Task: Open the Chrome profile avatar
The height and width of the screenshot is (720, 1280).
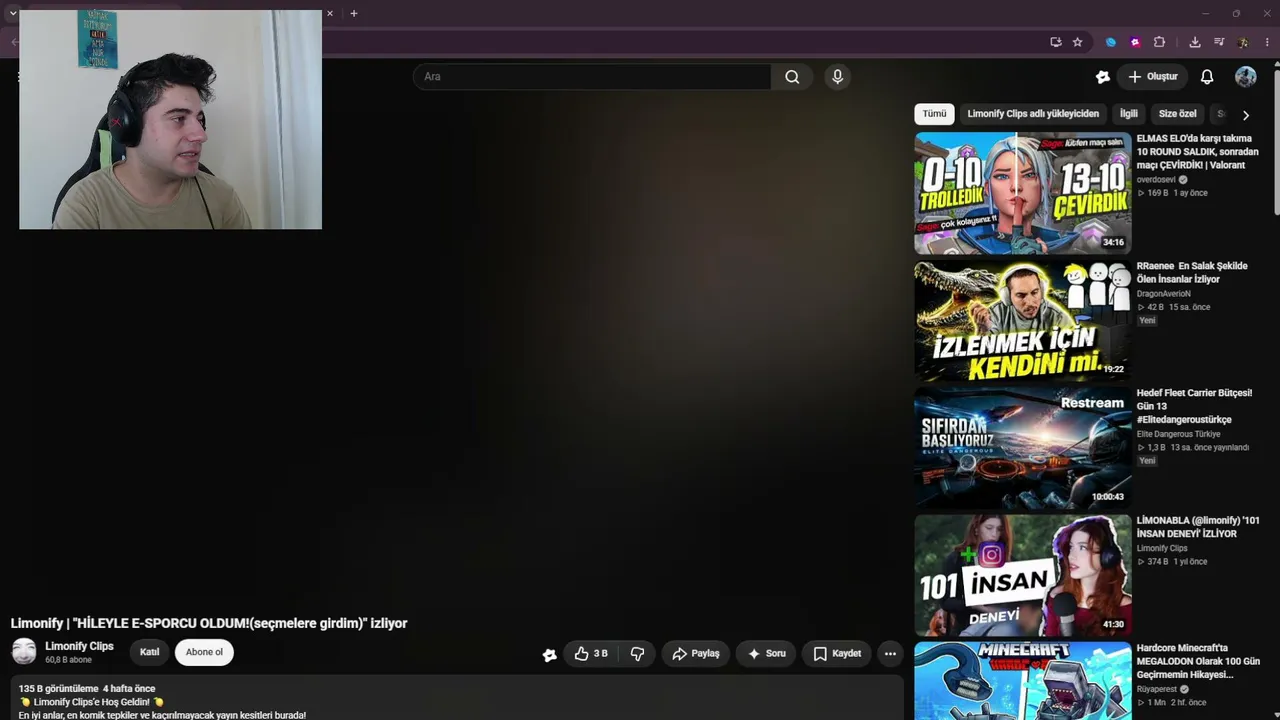Action: tap(1243, 42)
